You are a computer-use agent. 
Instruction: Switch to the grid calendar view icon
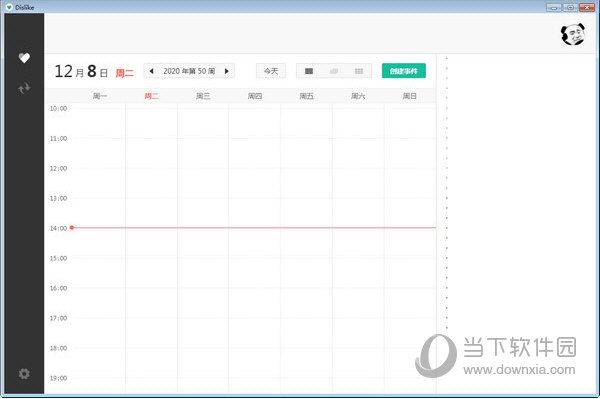[x=359, y=71]
